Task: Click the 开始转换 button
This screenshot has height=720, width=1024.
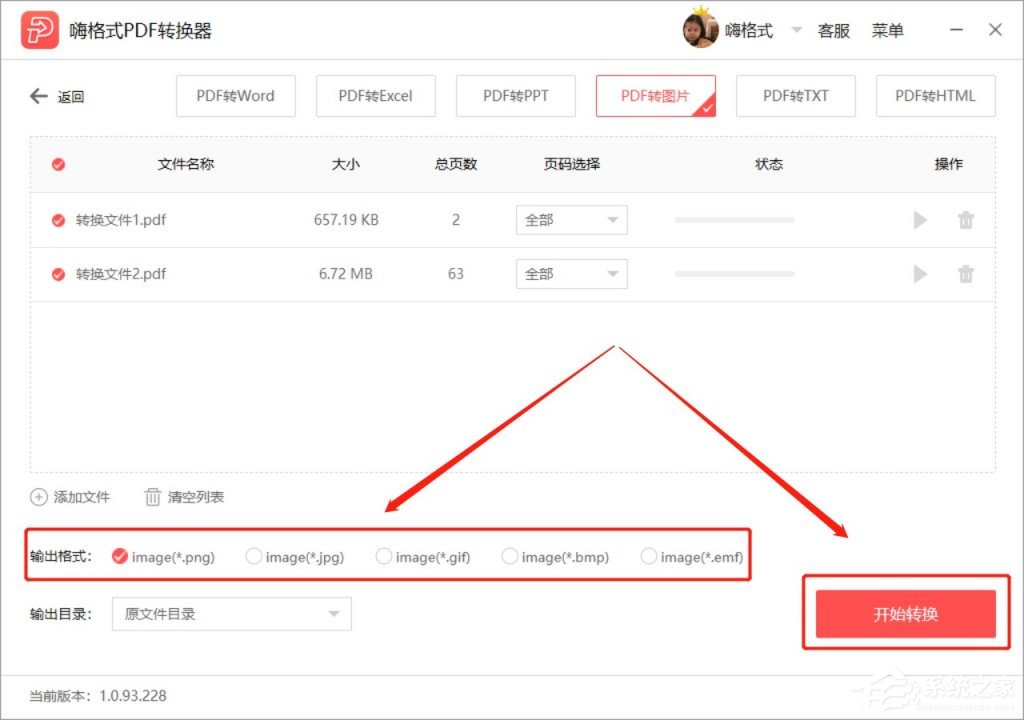Action: click(x=906, y=614)
